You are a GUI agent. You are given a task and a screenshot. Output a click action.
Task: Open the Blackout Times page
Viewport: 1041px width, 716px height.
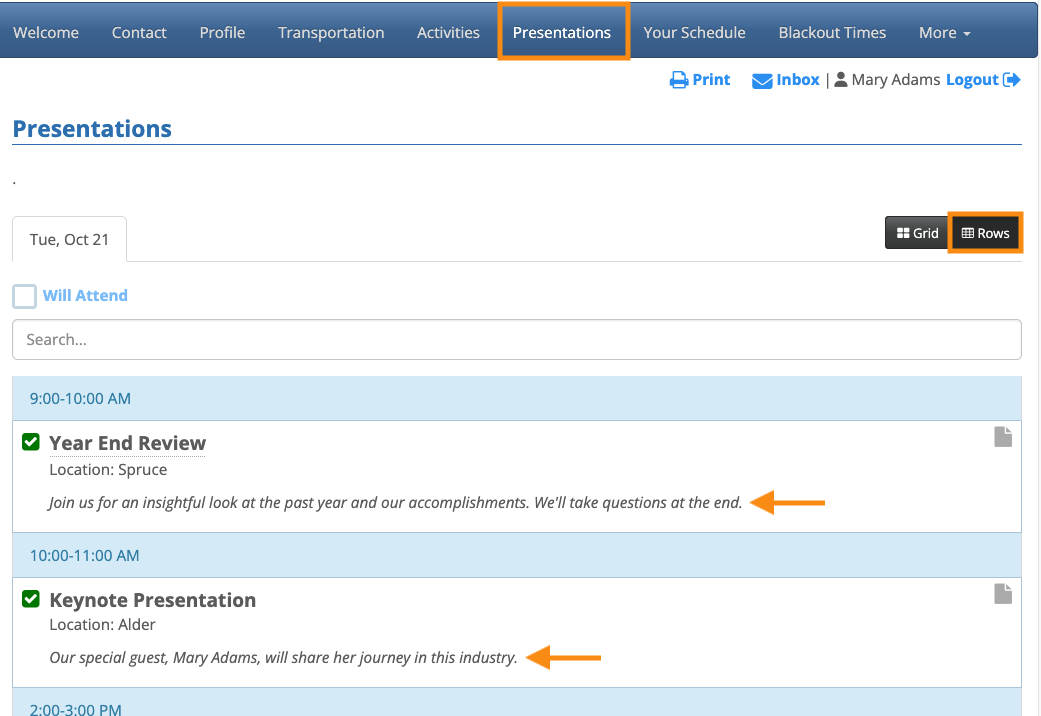[x=832, y=33]
